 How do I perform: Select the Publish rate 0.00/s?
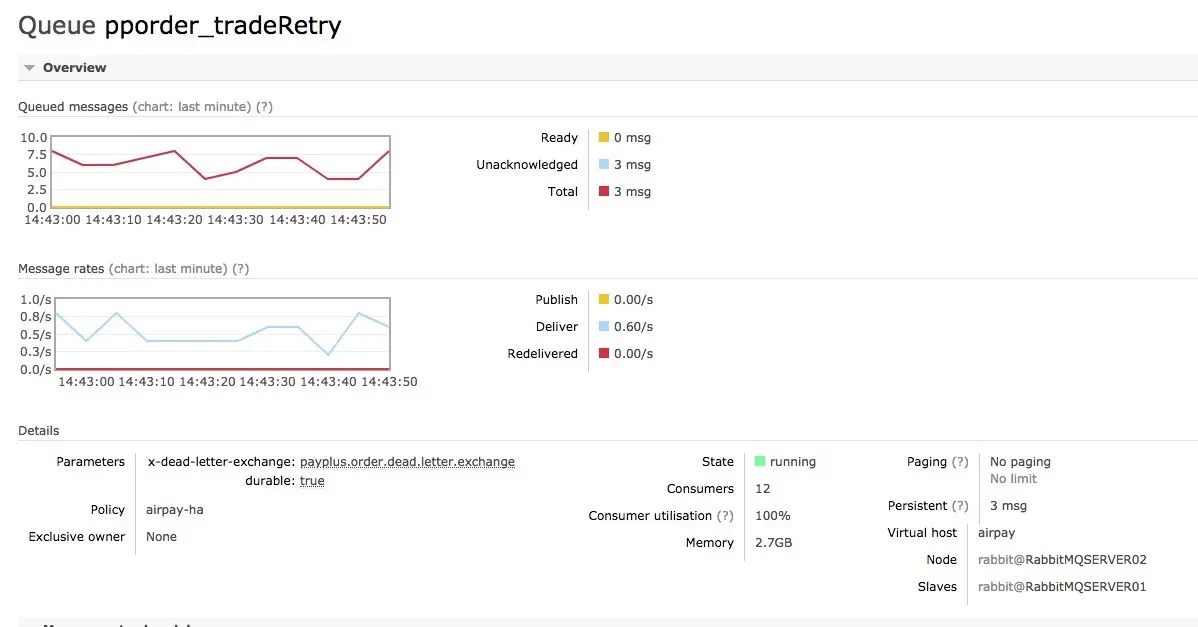click(x=633, y=300)
